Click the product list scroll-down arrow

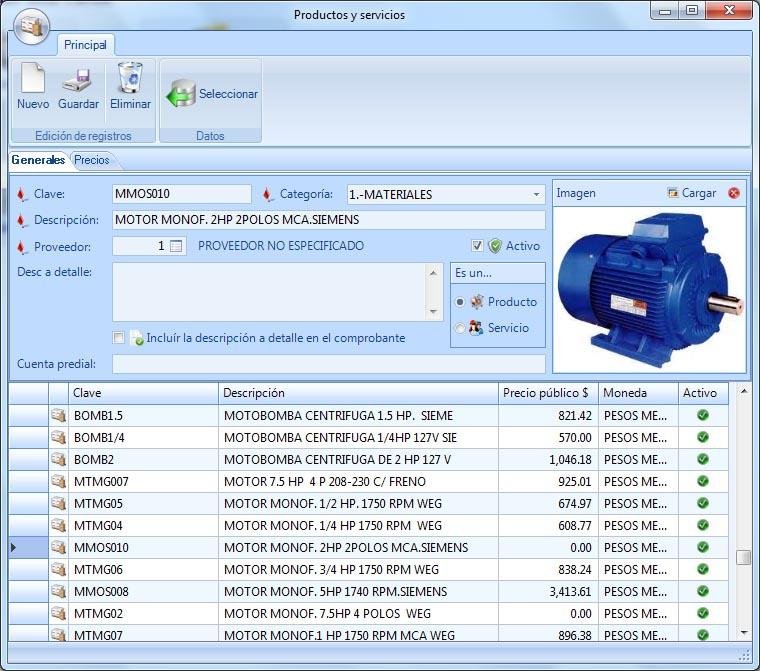[743, 632]
